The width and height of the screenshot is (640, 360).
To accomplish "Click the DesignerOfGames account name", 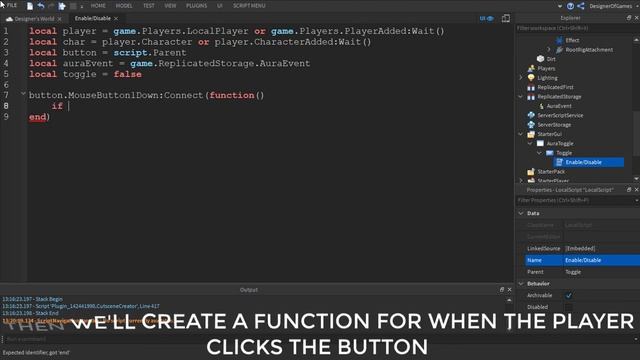I will 610,6.
